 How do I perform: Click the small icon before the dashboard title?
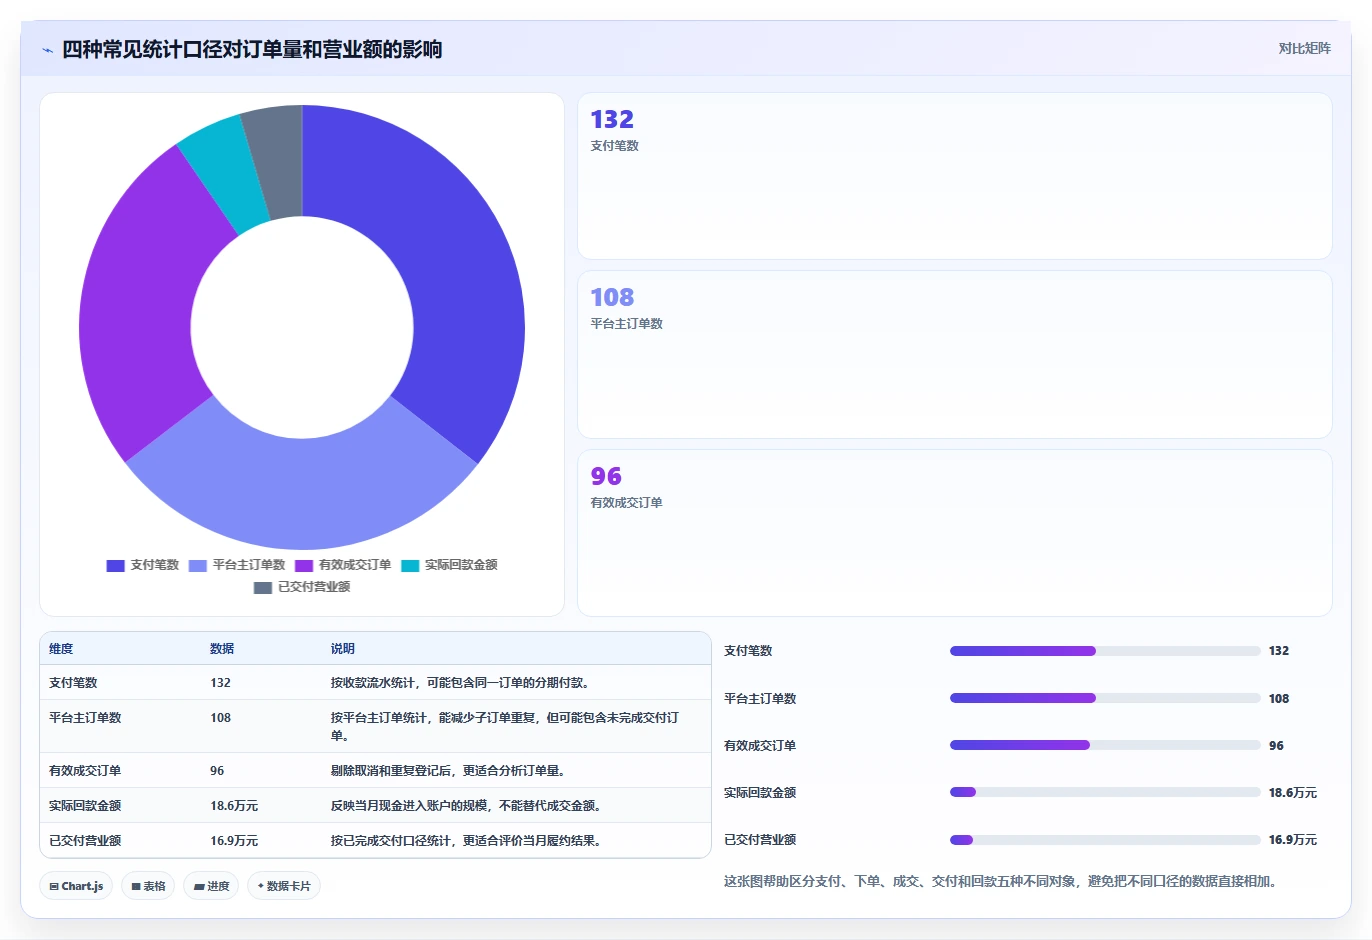(47, 50)
